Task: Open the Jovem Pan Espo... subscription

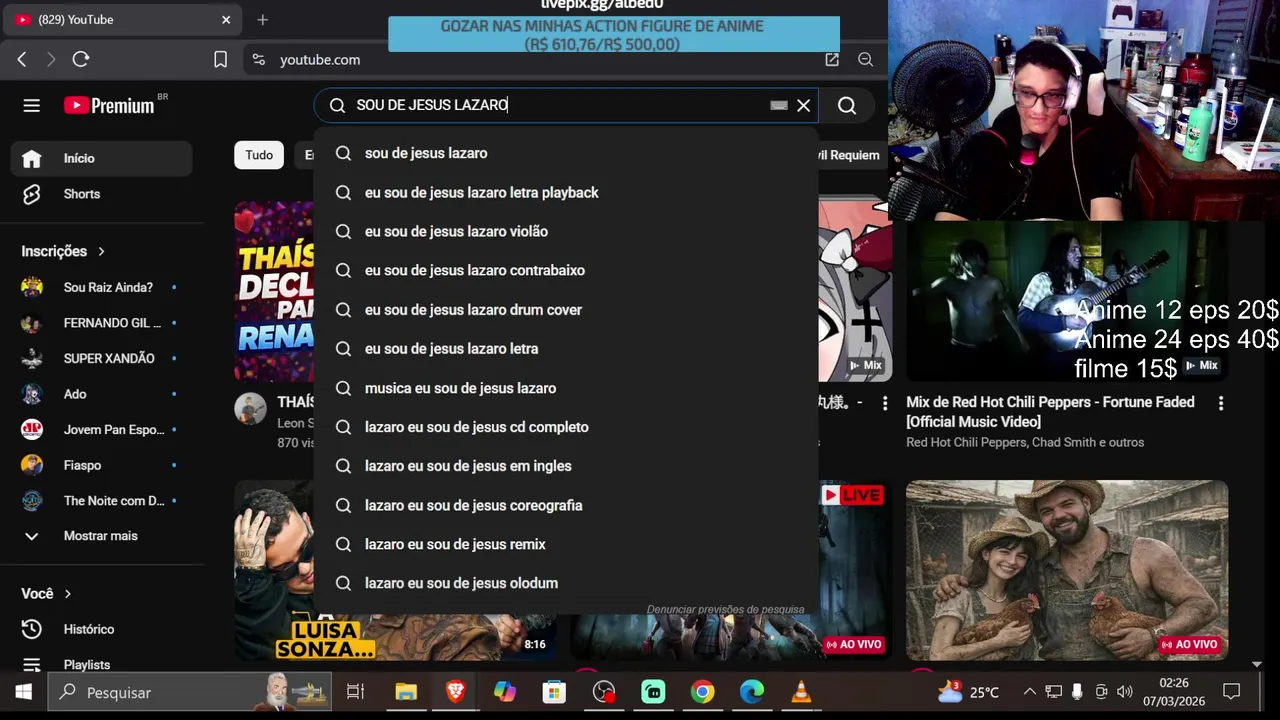Action: coord(101,430)
